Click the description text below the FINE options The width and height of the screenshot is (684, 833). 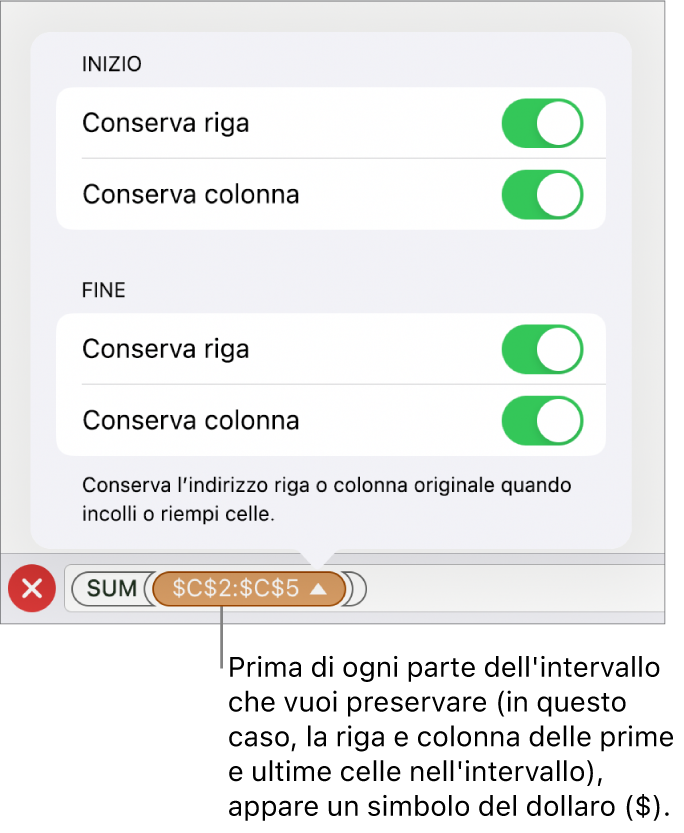coord(327,500)
